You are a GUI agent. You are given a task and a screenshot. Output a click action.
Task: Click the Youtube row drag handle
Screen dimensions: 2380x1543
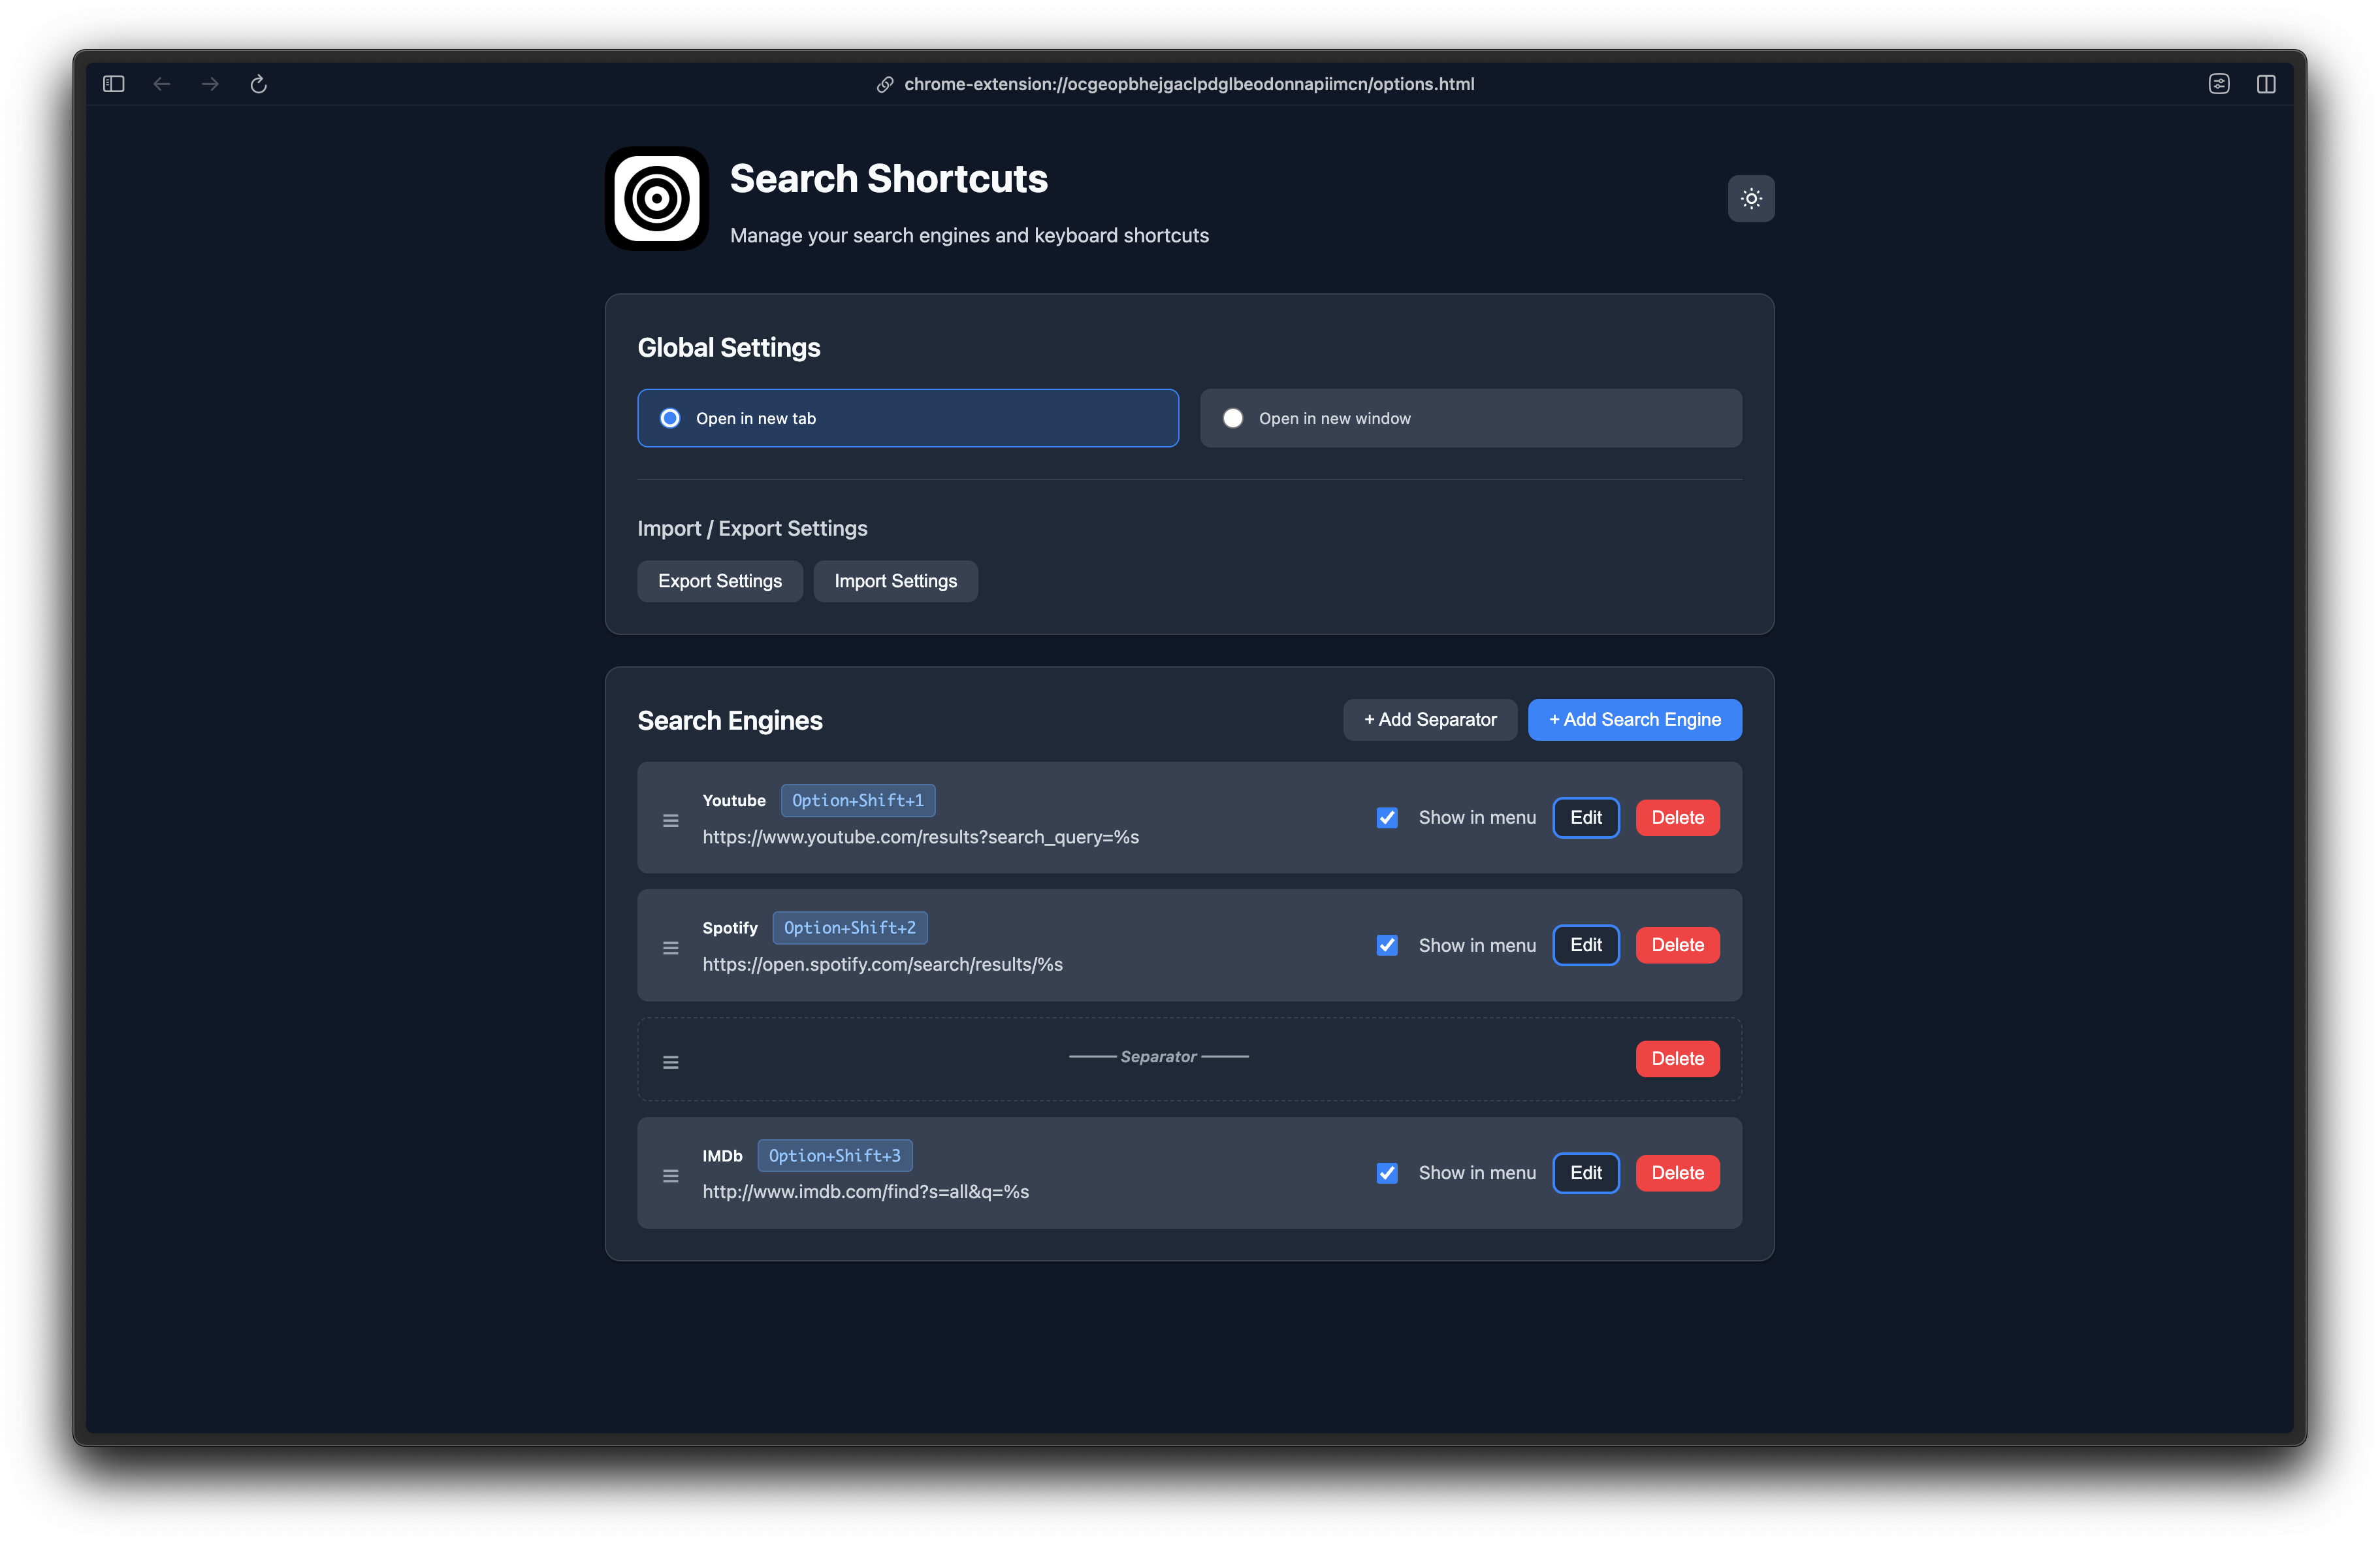click(671, 819)
